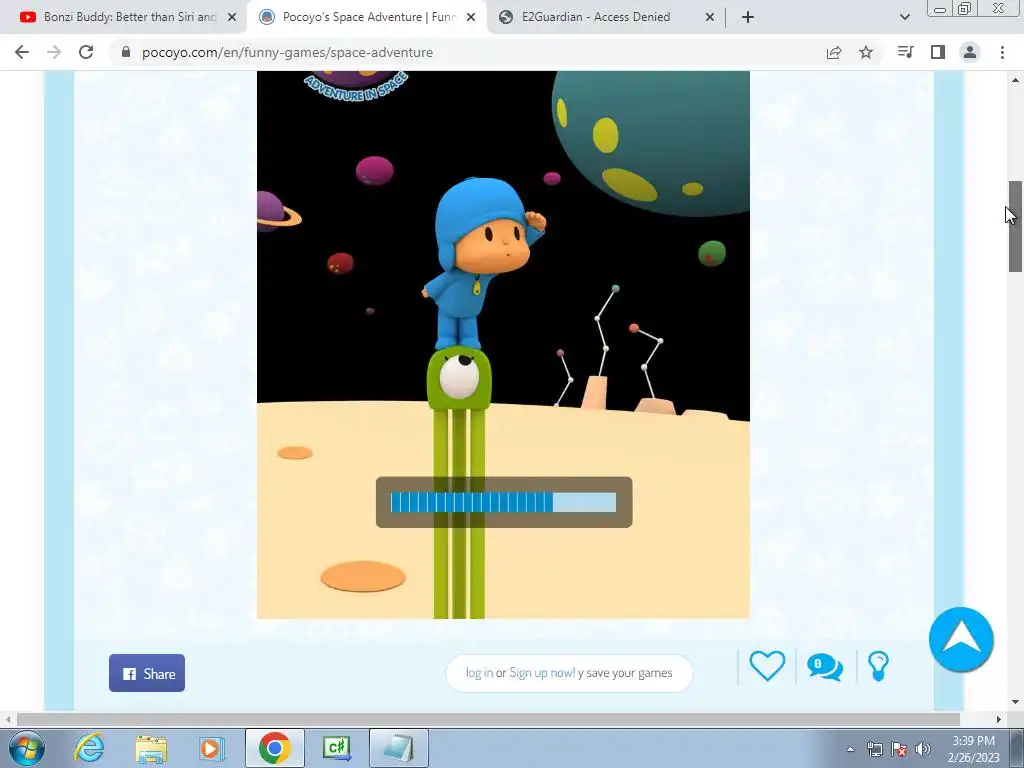Screen dimensions: 1024x768
Task: Click the Sign up now! link
Action: pyautogui.click(x=542, y=673)
